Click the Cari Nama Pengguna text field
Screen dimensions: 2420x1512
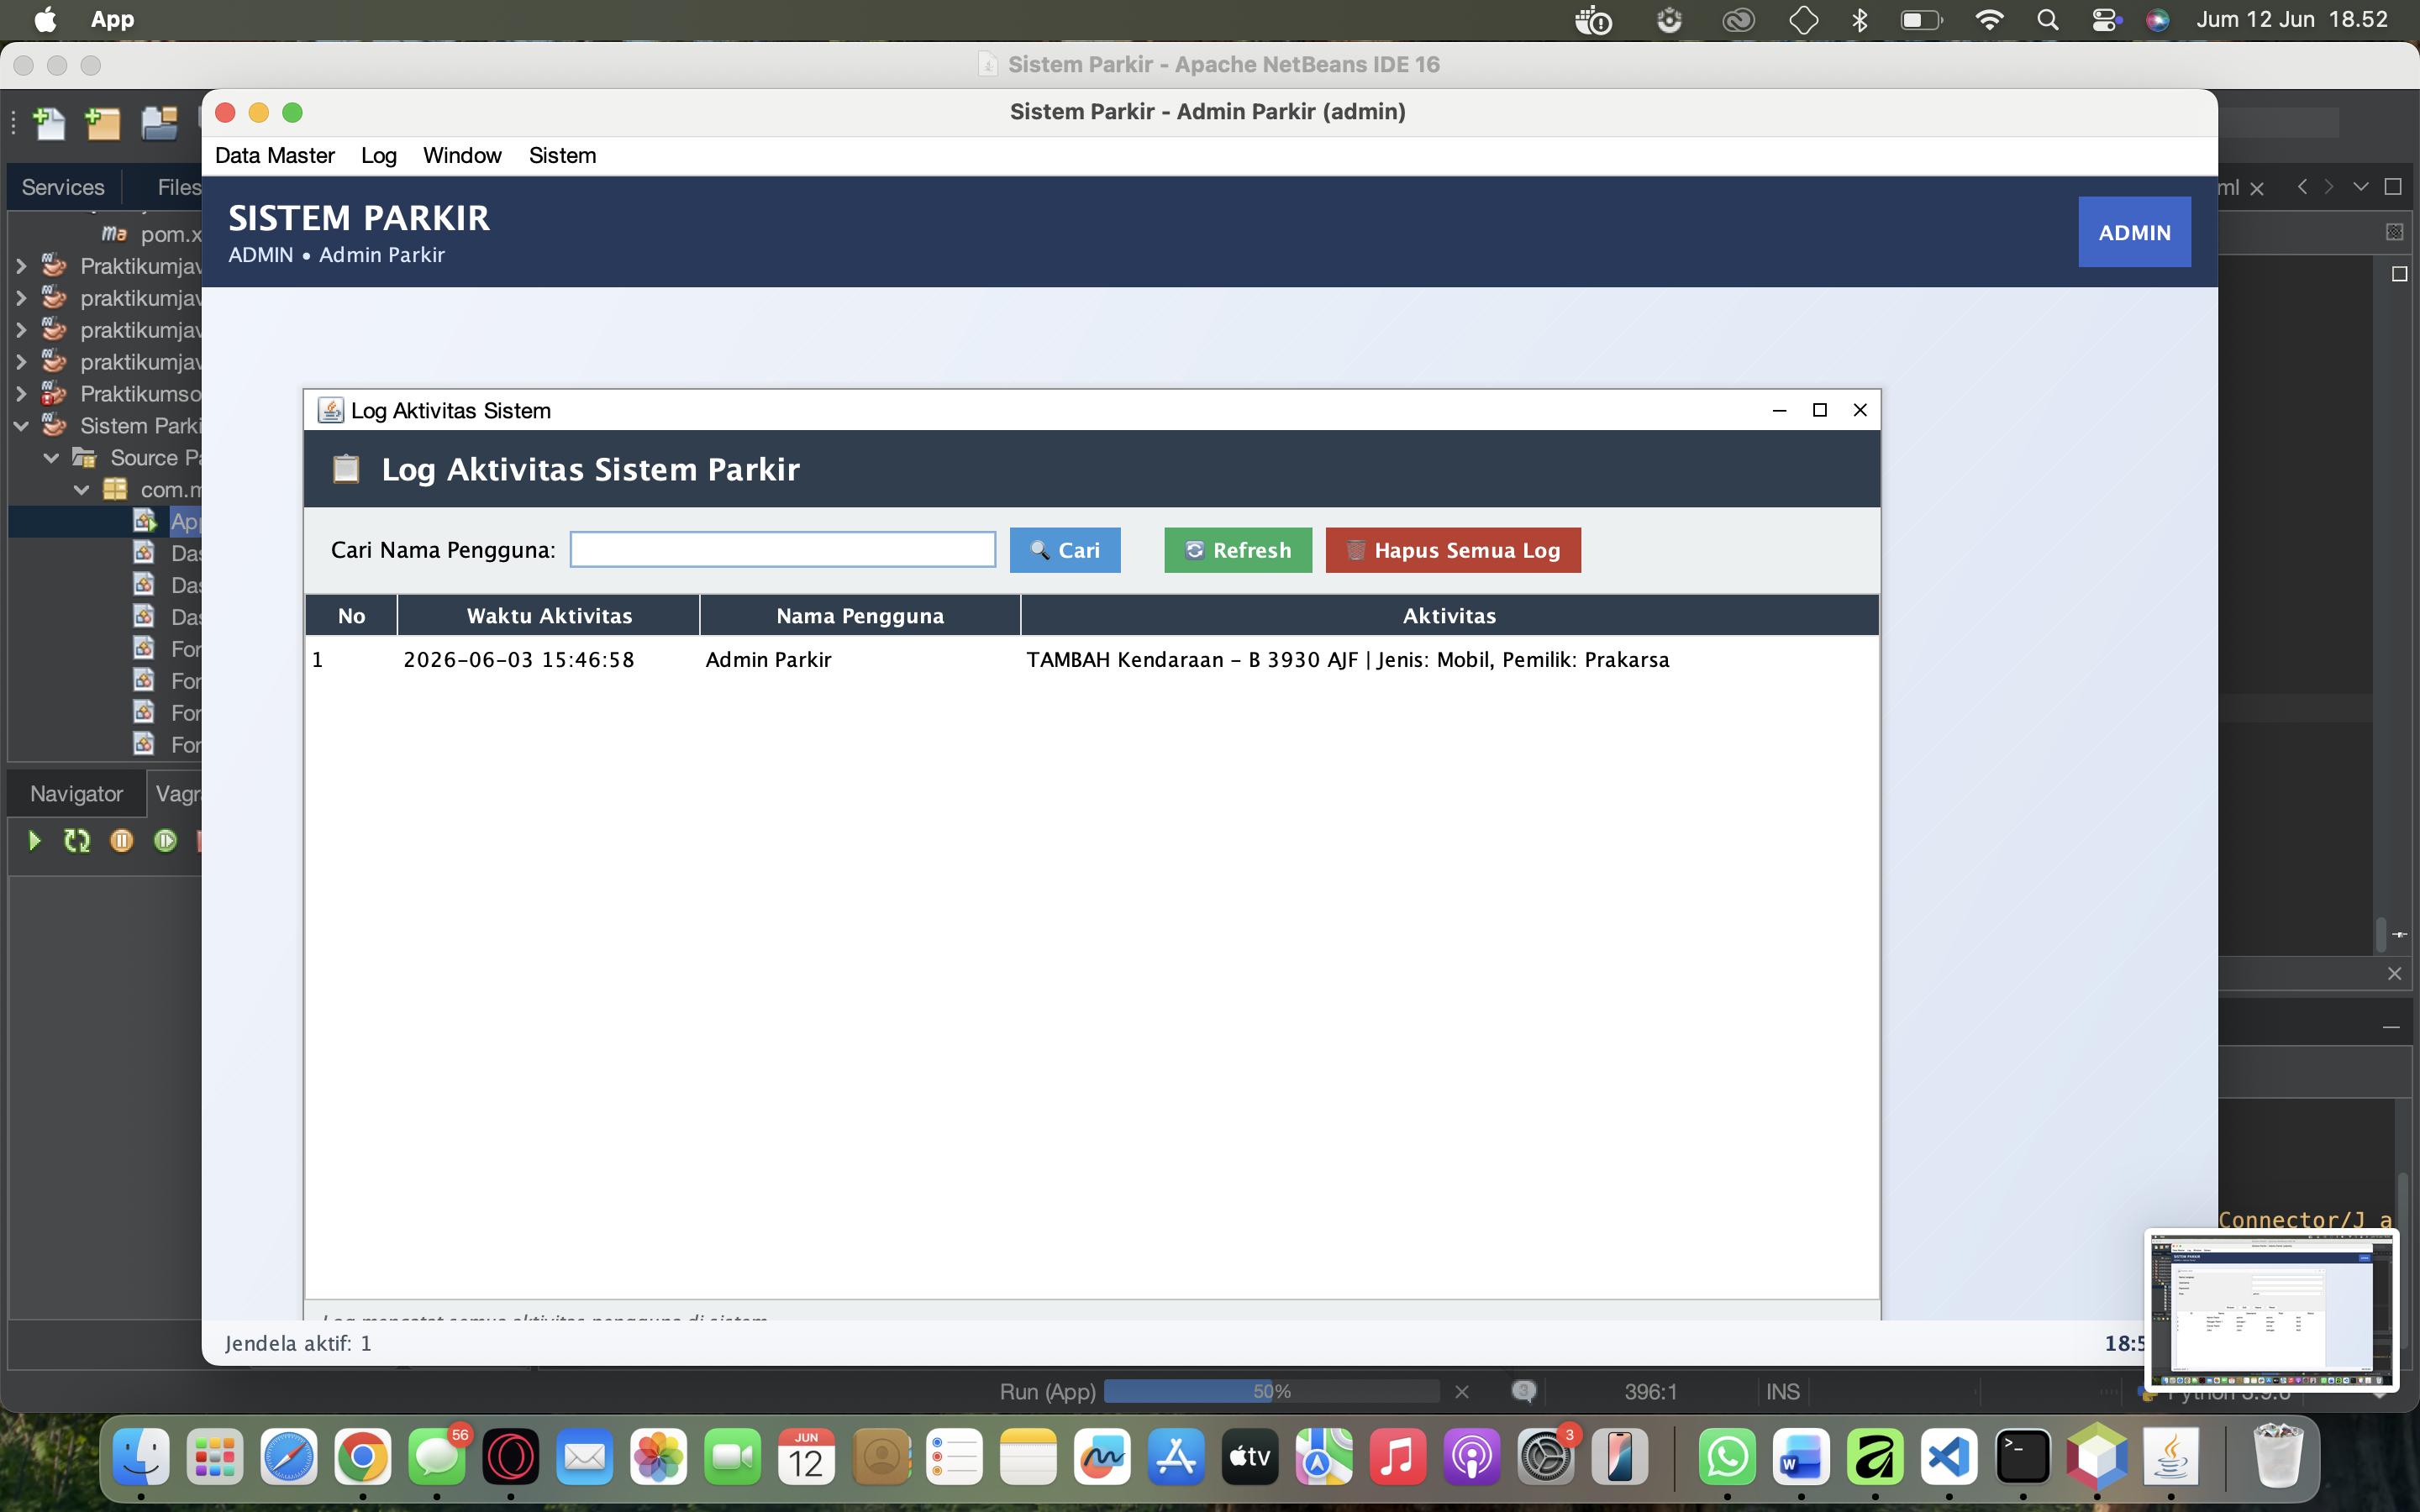pos(783,550)
